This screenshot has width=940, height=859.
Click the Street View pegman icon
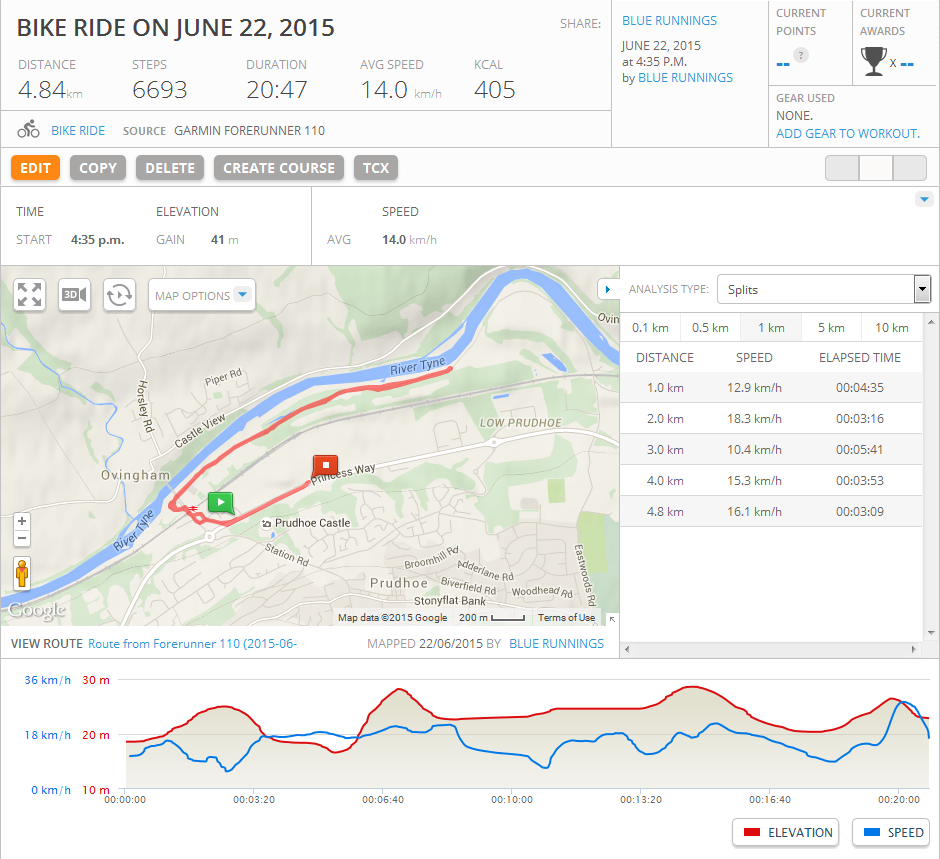coord(22,574)
